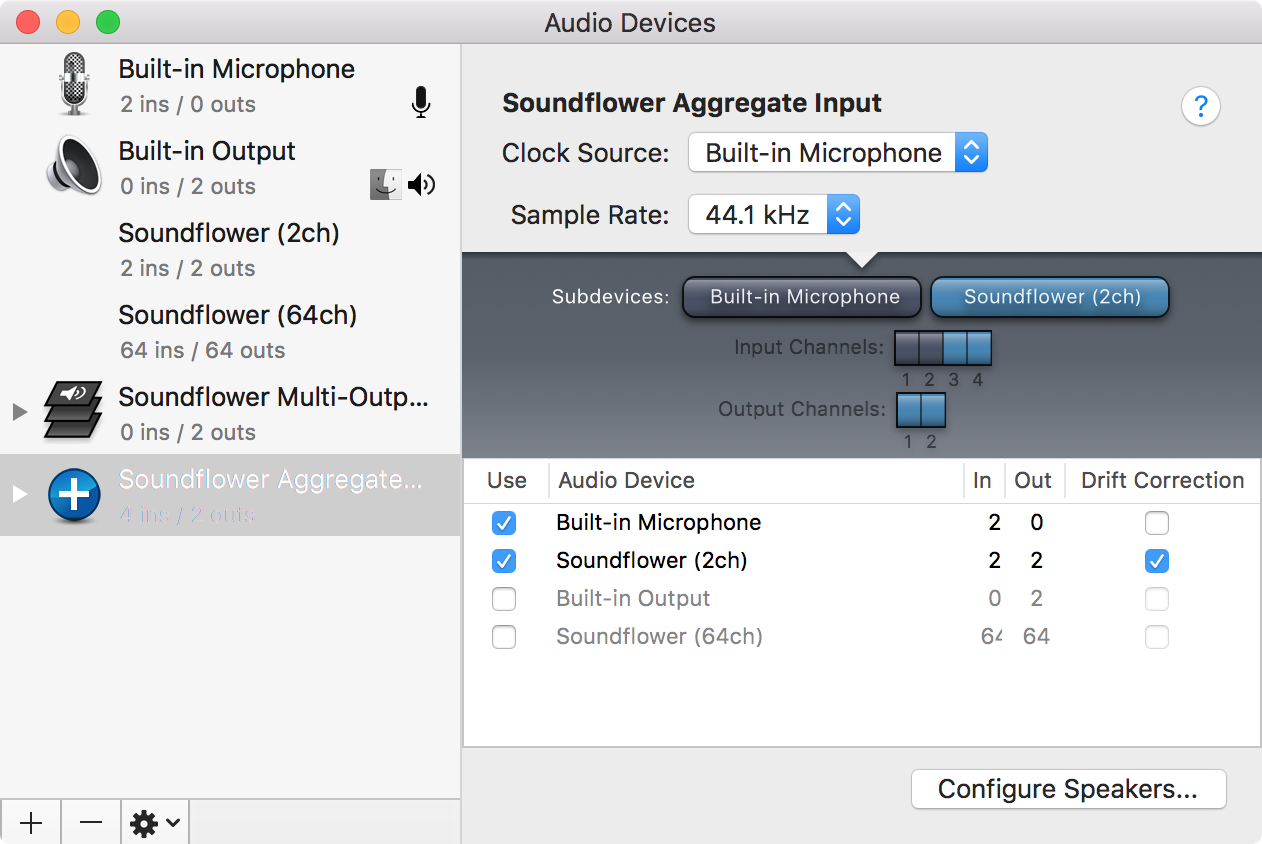Open the Sample Rate dropdown
The width and height of the screenshot is (1262, 844).
pos(843,214)
